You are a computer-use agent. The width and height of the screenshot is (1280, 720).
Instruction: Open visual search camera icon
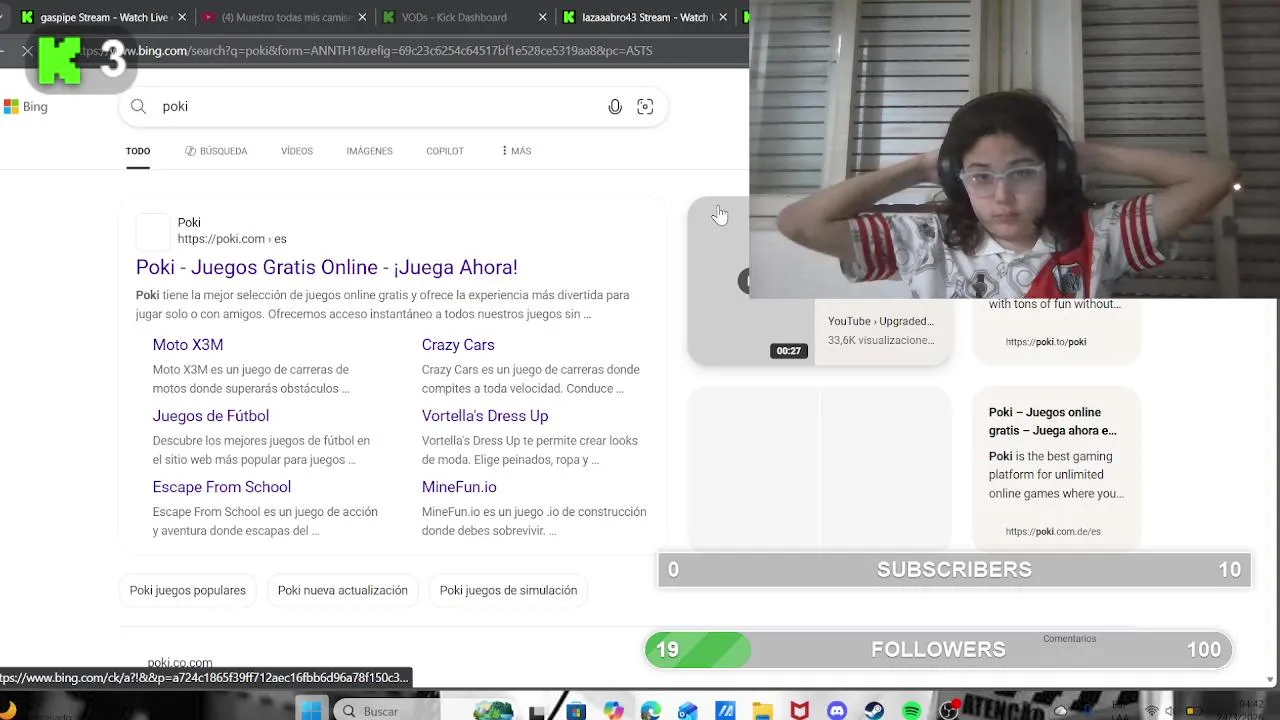point(645,107)
